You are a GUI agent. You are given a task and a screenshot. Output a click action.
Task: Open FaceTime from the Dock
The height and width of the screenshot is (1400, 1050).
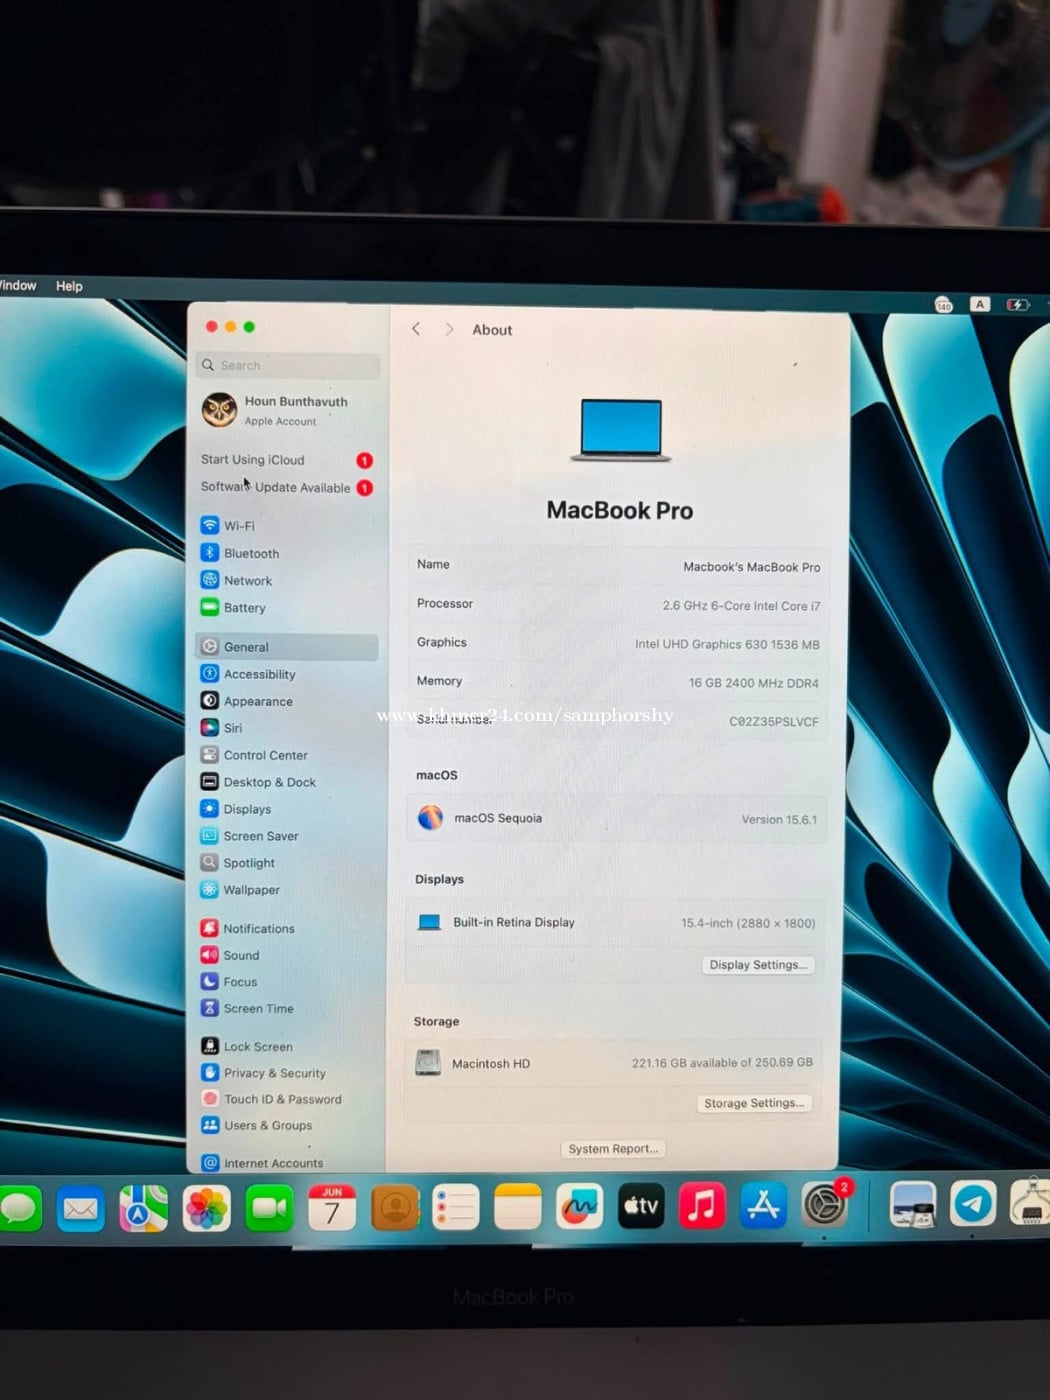(x=269, y=1209)
